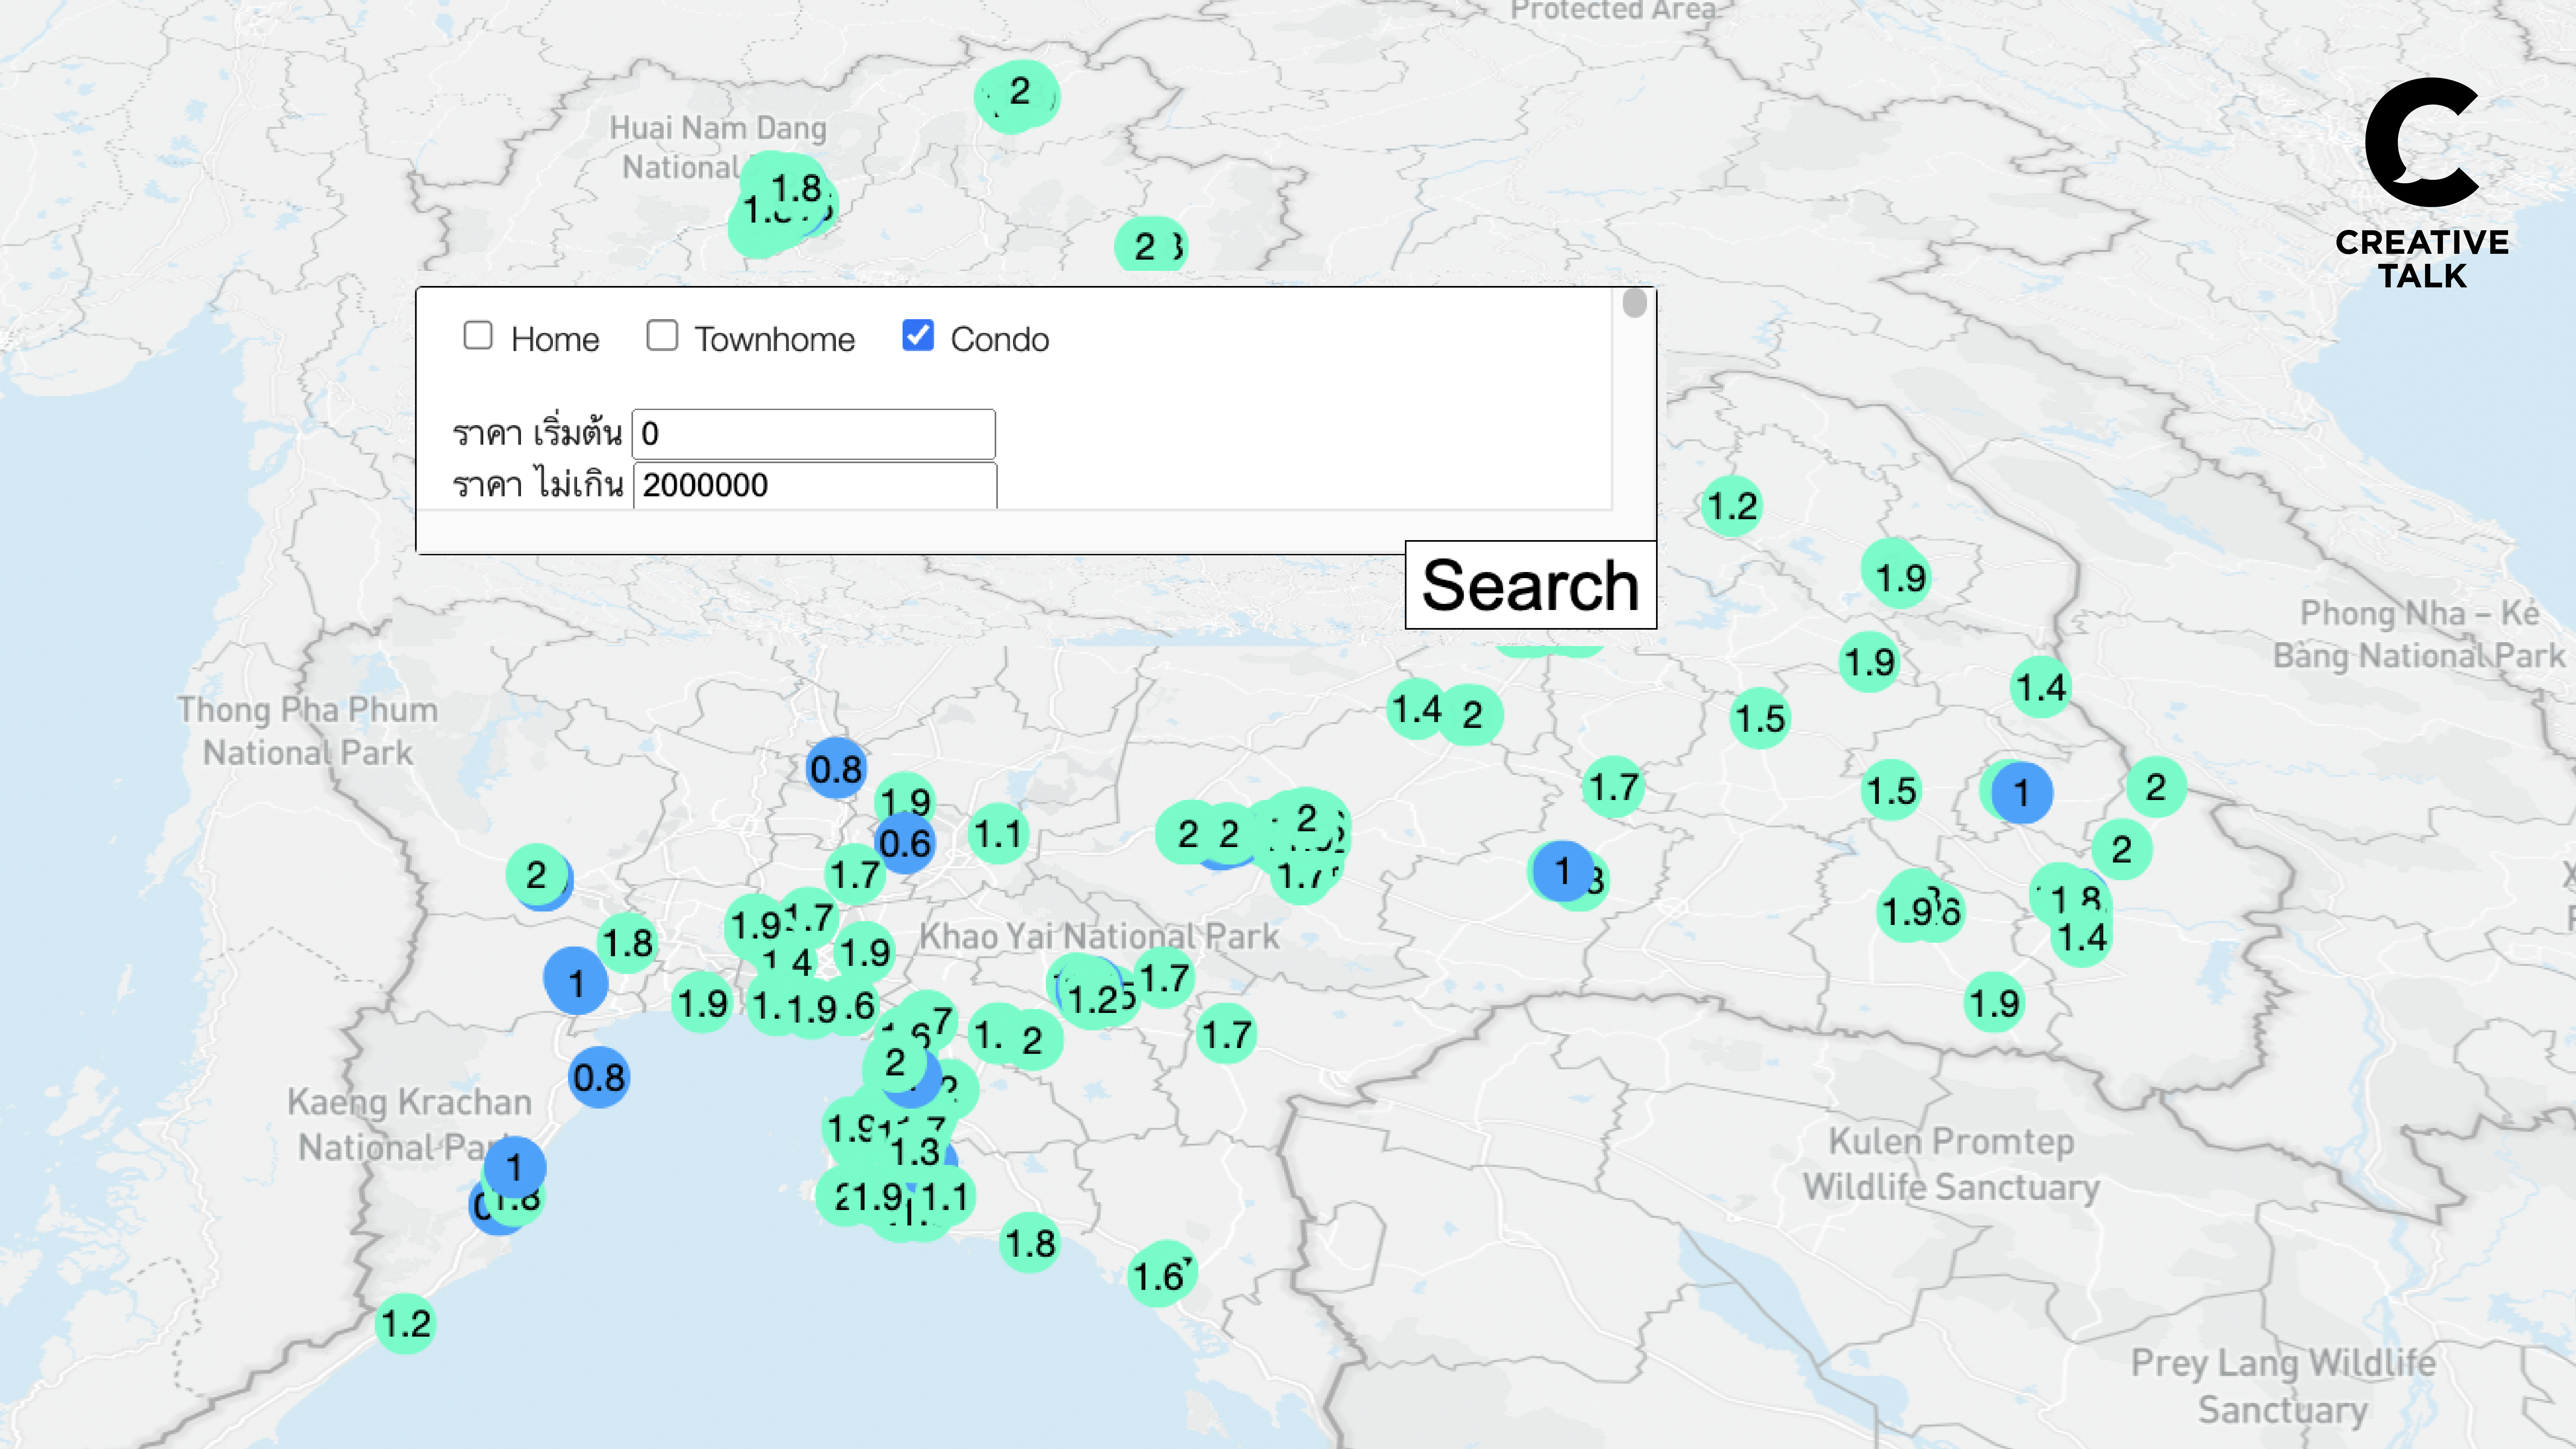Select the 1.8 marker on the southeast coast

pyautogui.click(x=1030, y=1243)
